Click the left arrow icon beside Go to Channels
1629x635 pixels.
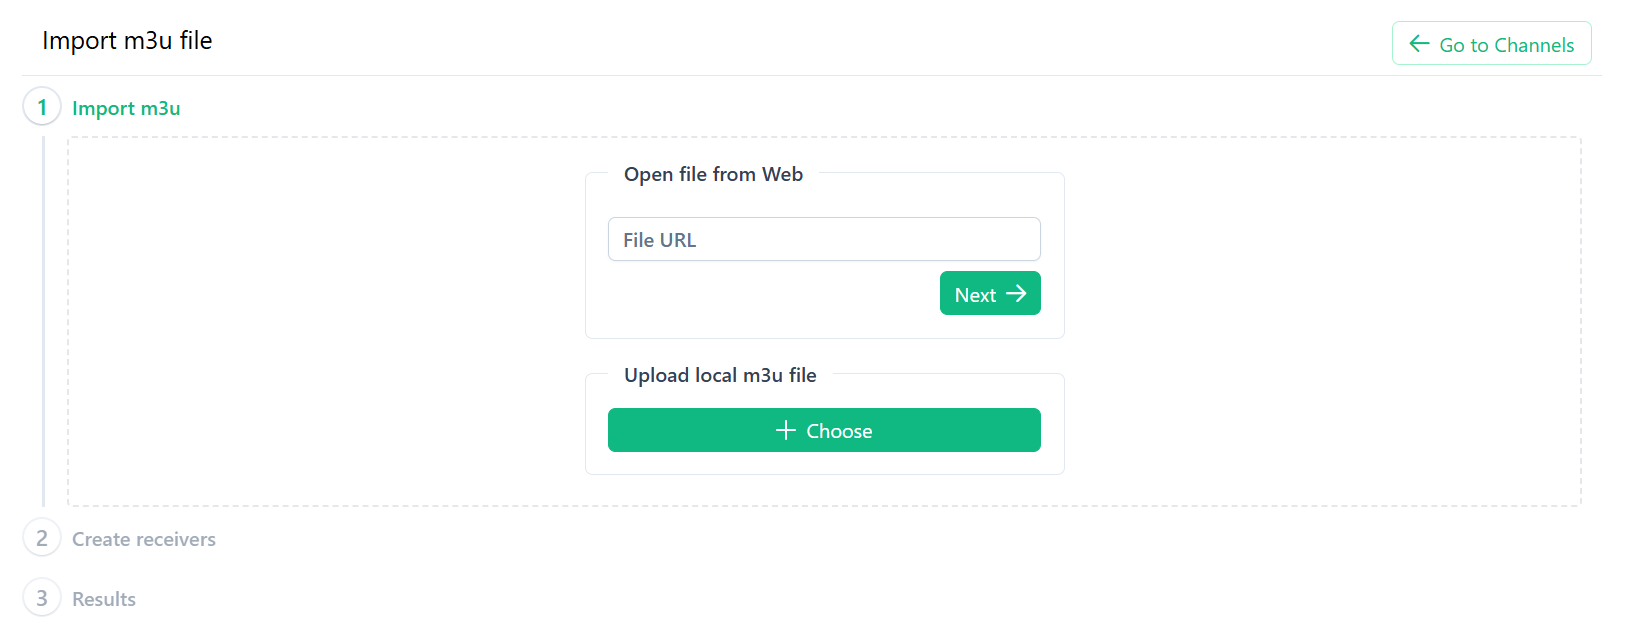coord(1419,43)
